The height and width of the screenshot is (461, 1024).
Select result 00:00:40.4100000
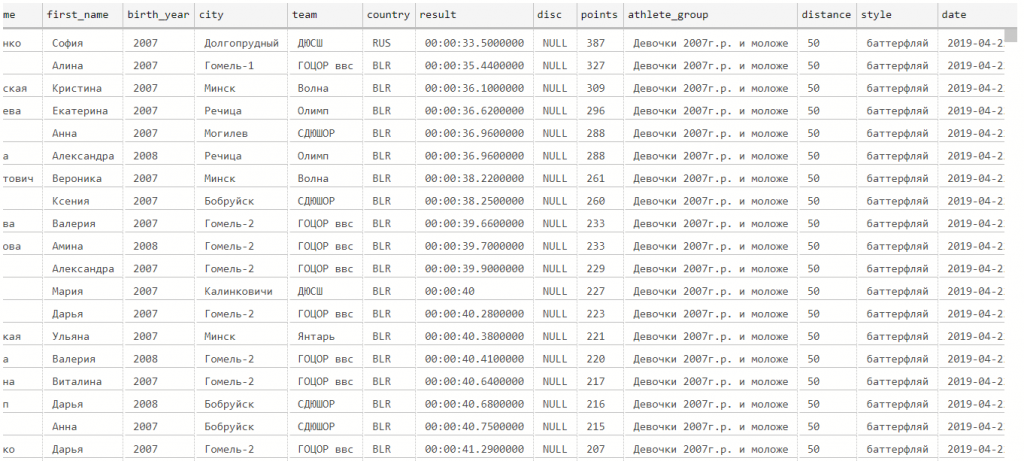[474, 359]
